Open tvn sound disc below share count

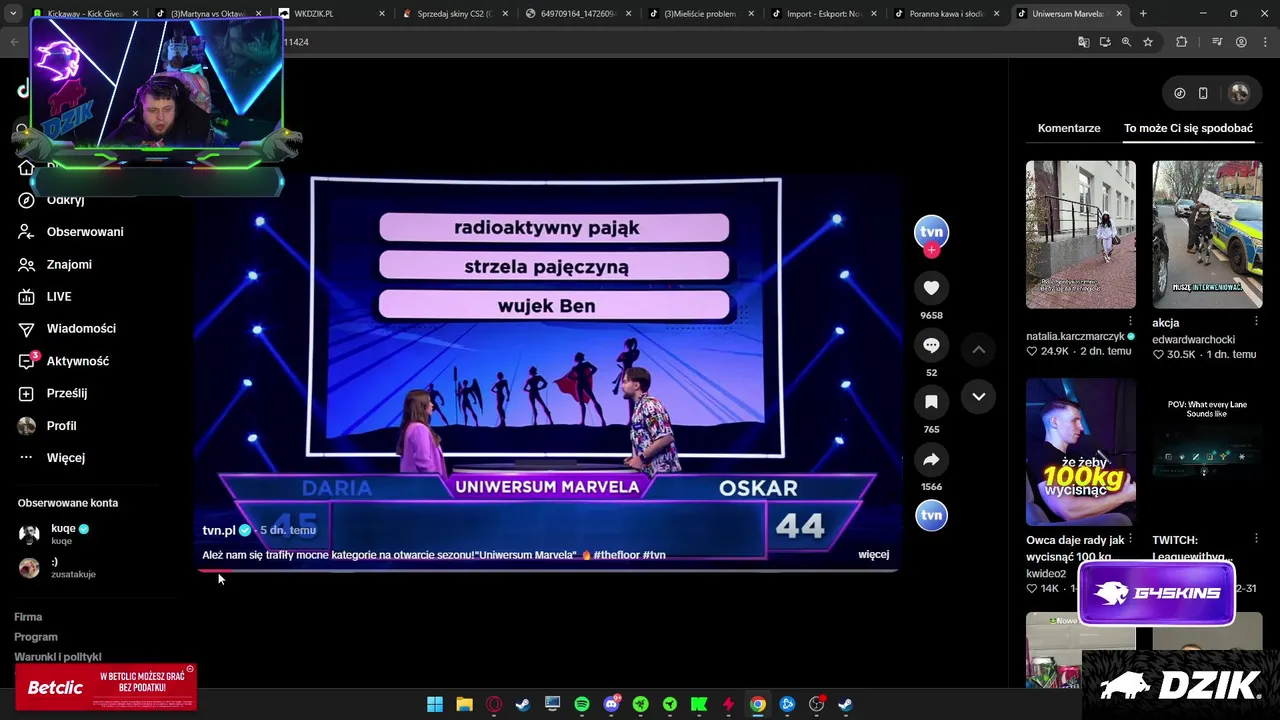click(x=931, y=515)
